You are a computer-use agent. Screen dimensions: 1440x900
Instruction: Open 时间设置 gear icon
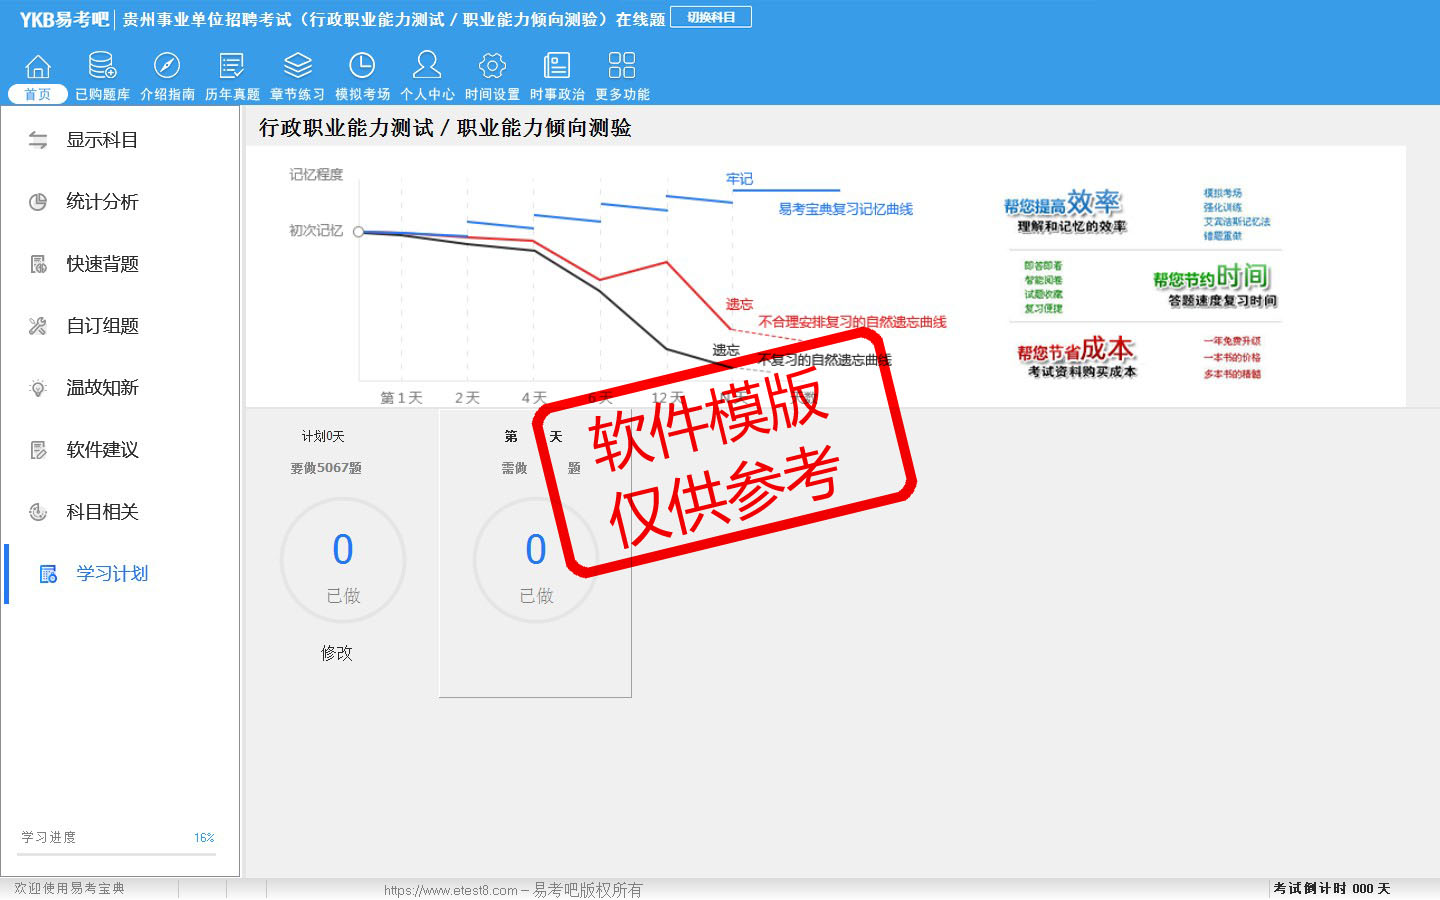point(492,66)
